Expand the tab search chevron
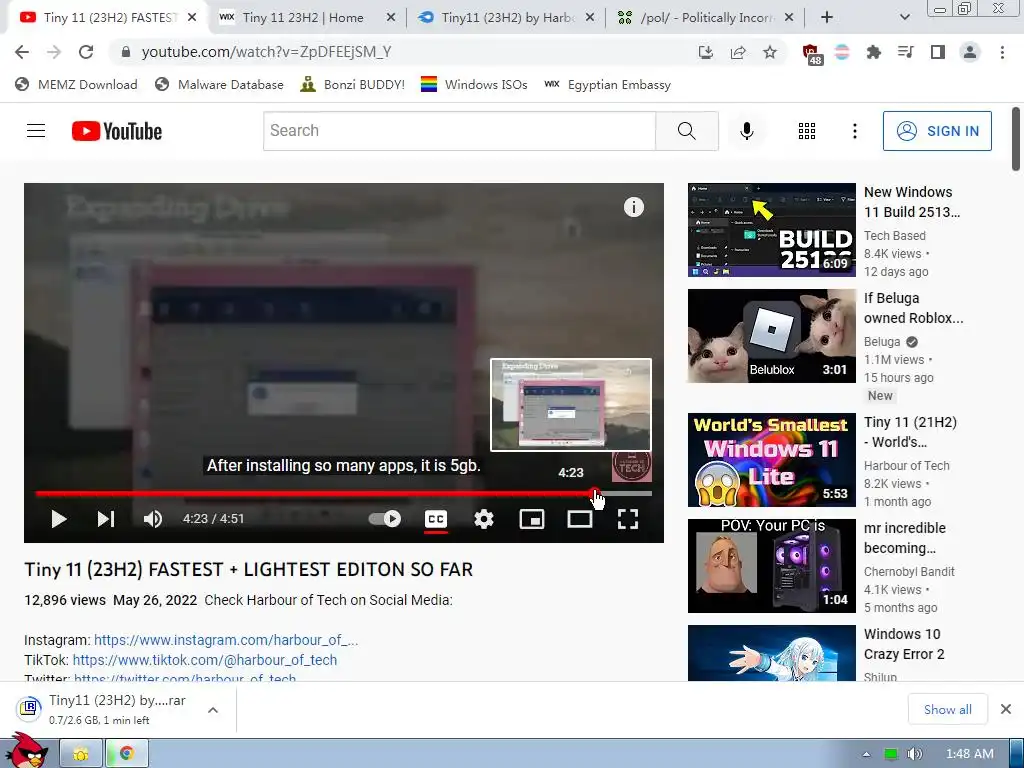1024x768 pixels. pos(904,18)
